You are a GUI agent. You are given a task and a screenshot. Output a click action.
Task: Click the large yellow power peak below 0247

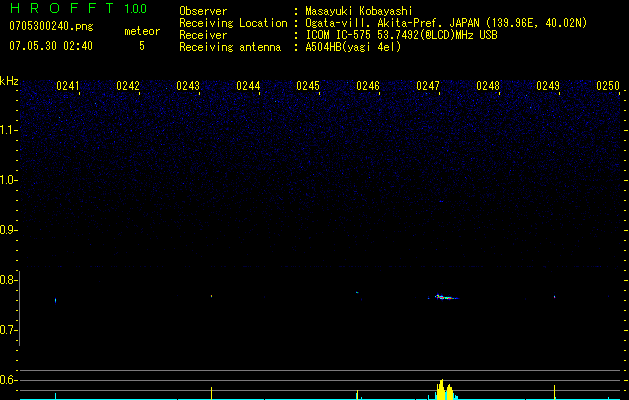point(444,390)
